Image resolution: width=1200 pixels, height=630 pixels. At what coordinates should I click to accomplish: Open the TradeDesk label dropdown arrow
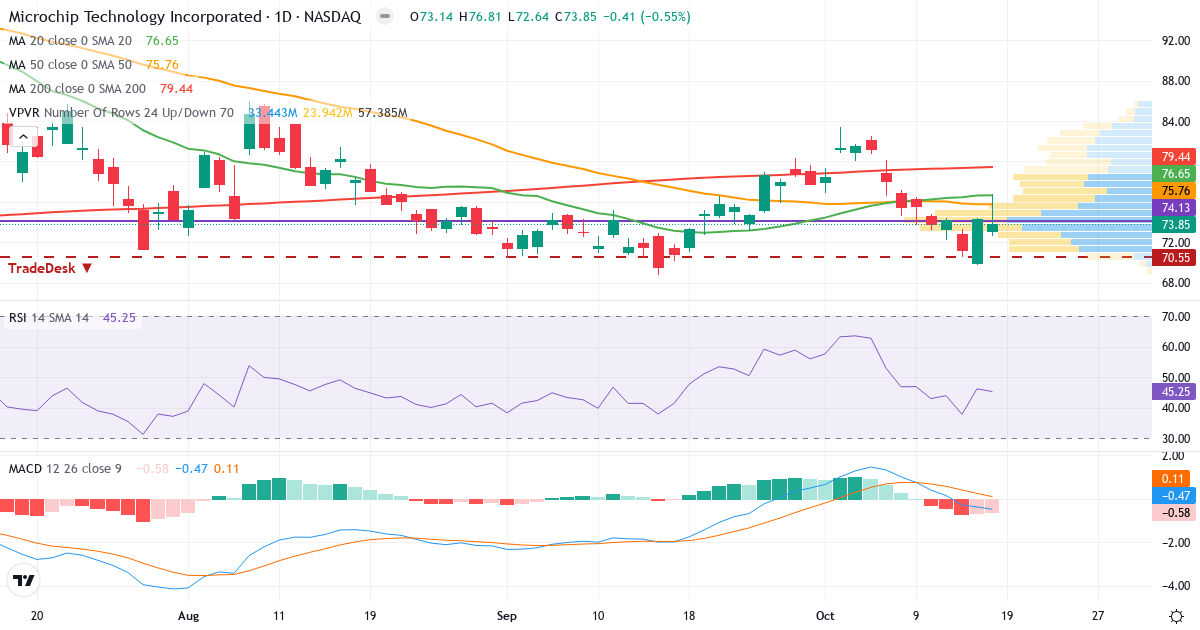point(87,268)
